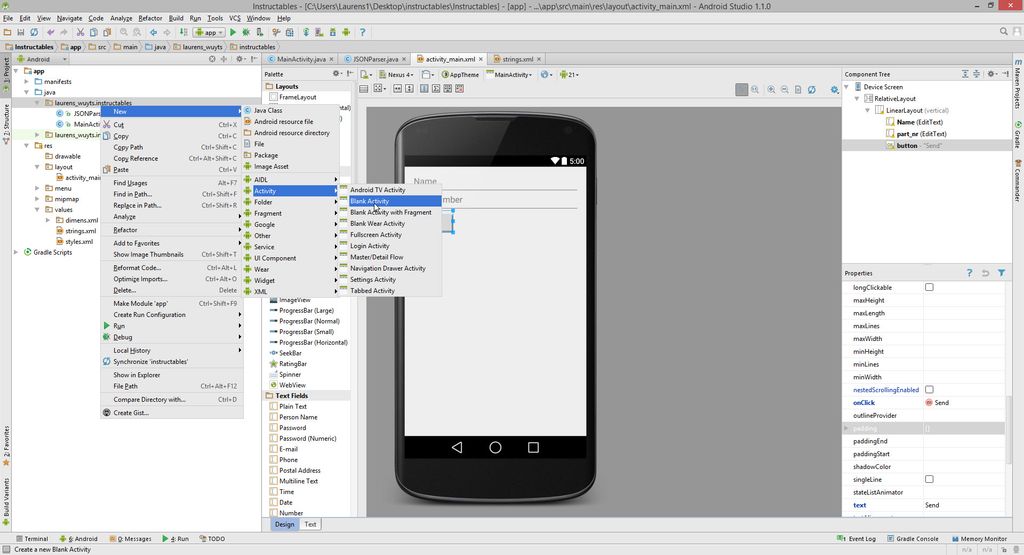The height and width of the screenshot is (555, 1024).
Task: Click the Name field in the phone preview
Action: pos(495,182)
